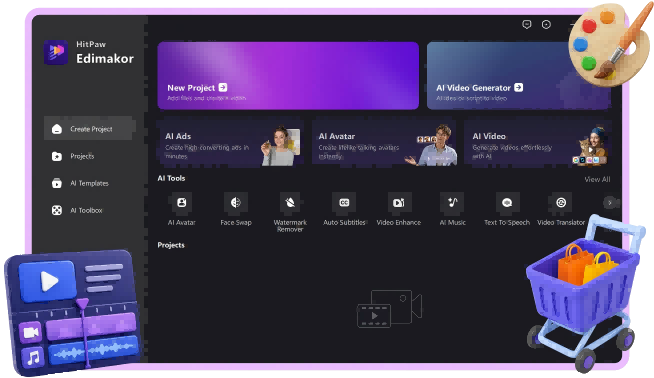Click the Projects folder icon in sidebar
The height and width of the screenshot is (378, 654).
57,156
